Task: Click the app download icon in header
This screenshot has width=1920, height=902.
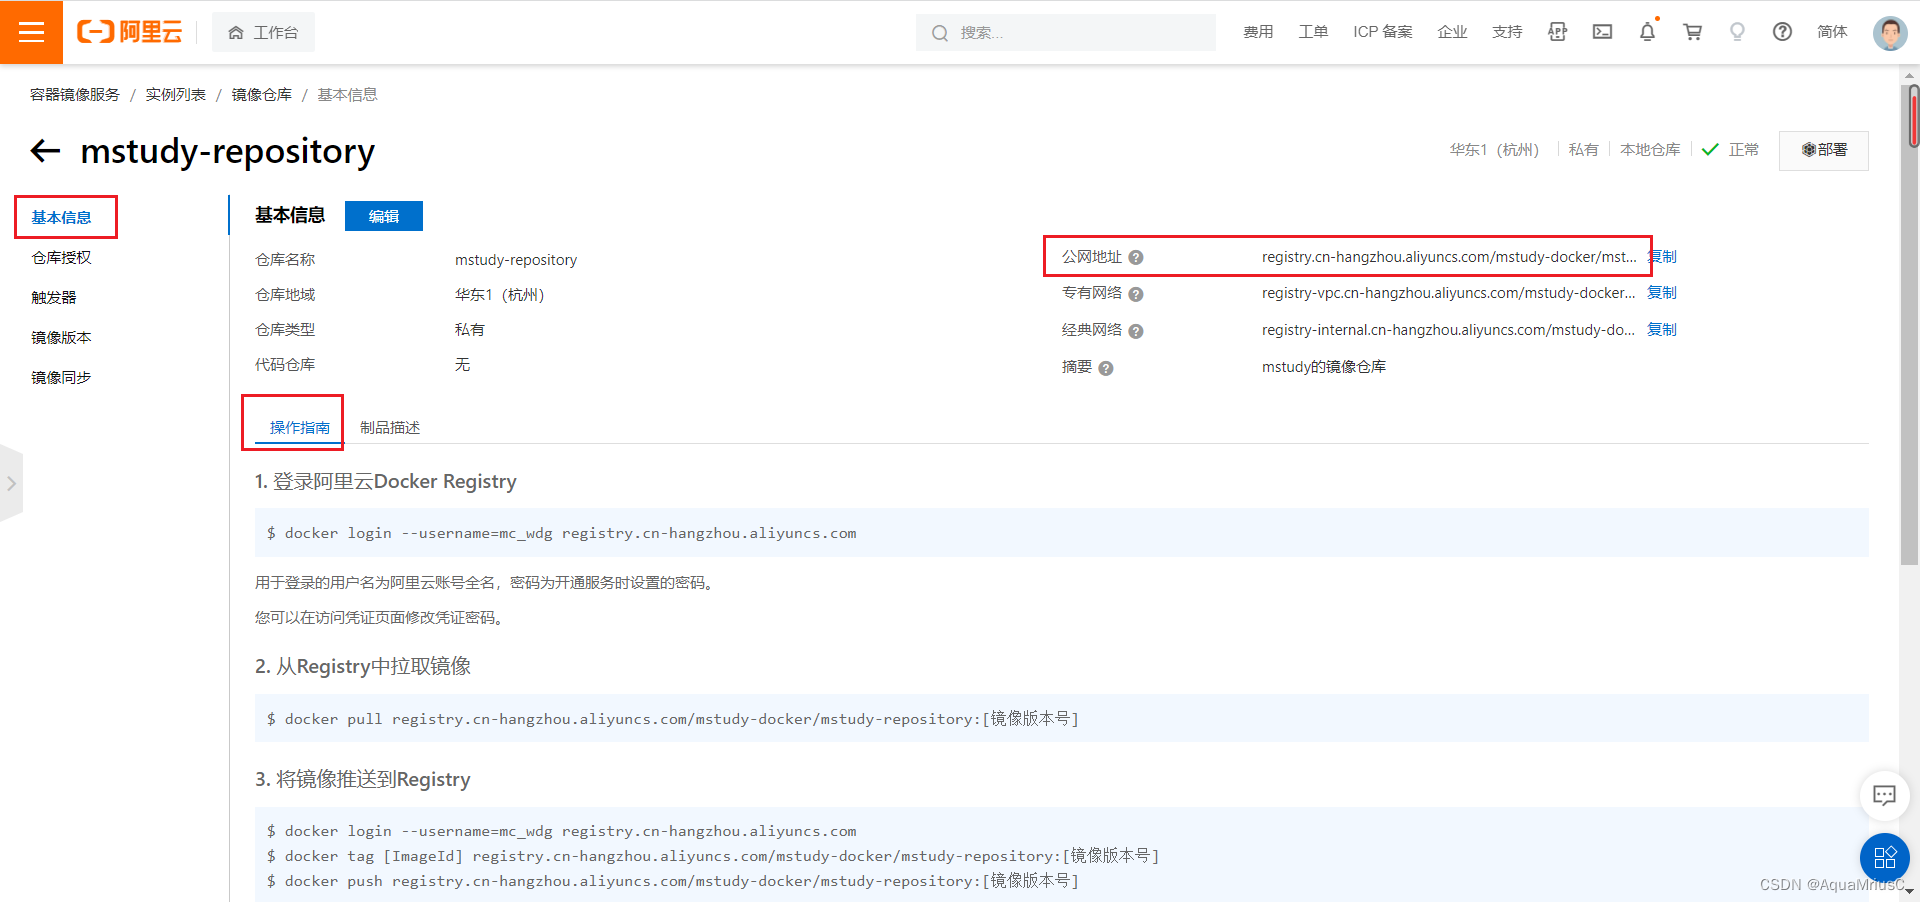Action: pos(1557,32)
